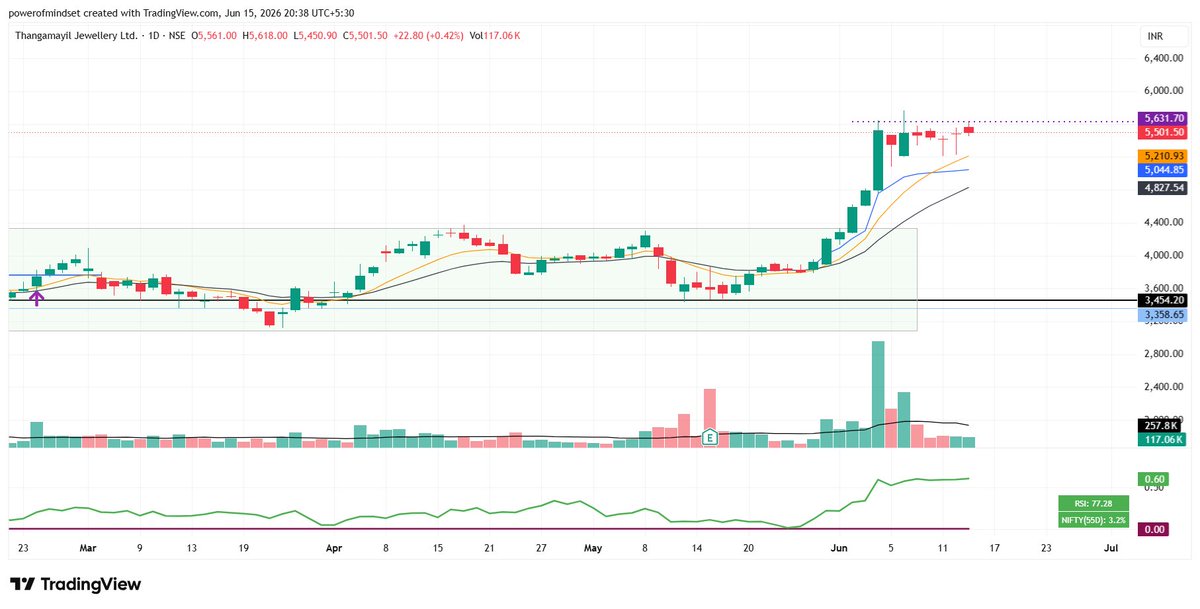Click the light blue 3,358.65 label
Image resolution: width=1200 pixels, height=609 pixels.
1163,314
